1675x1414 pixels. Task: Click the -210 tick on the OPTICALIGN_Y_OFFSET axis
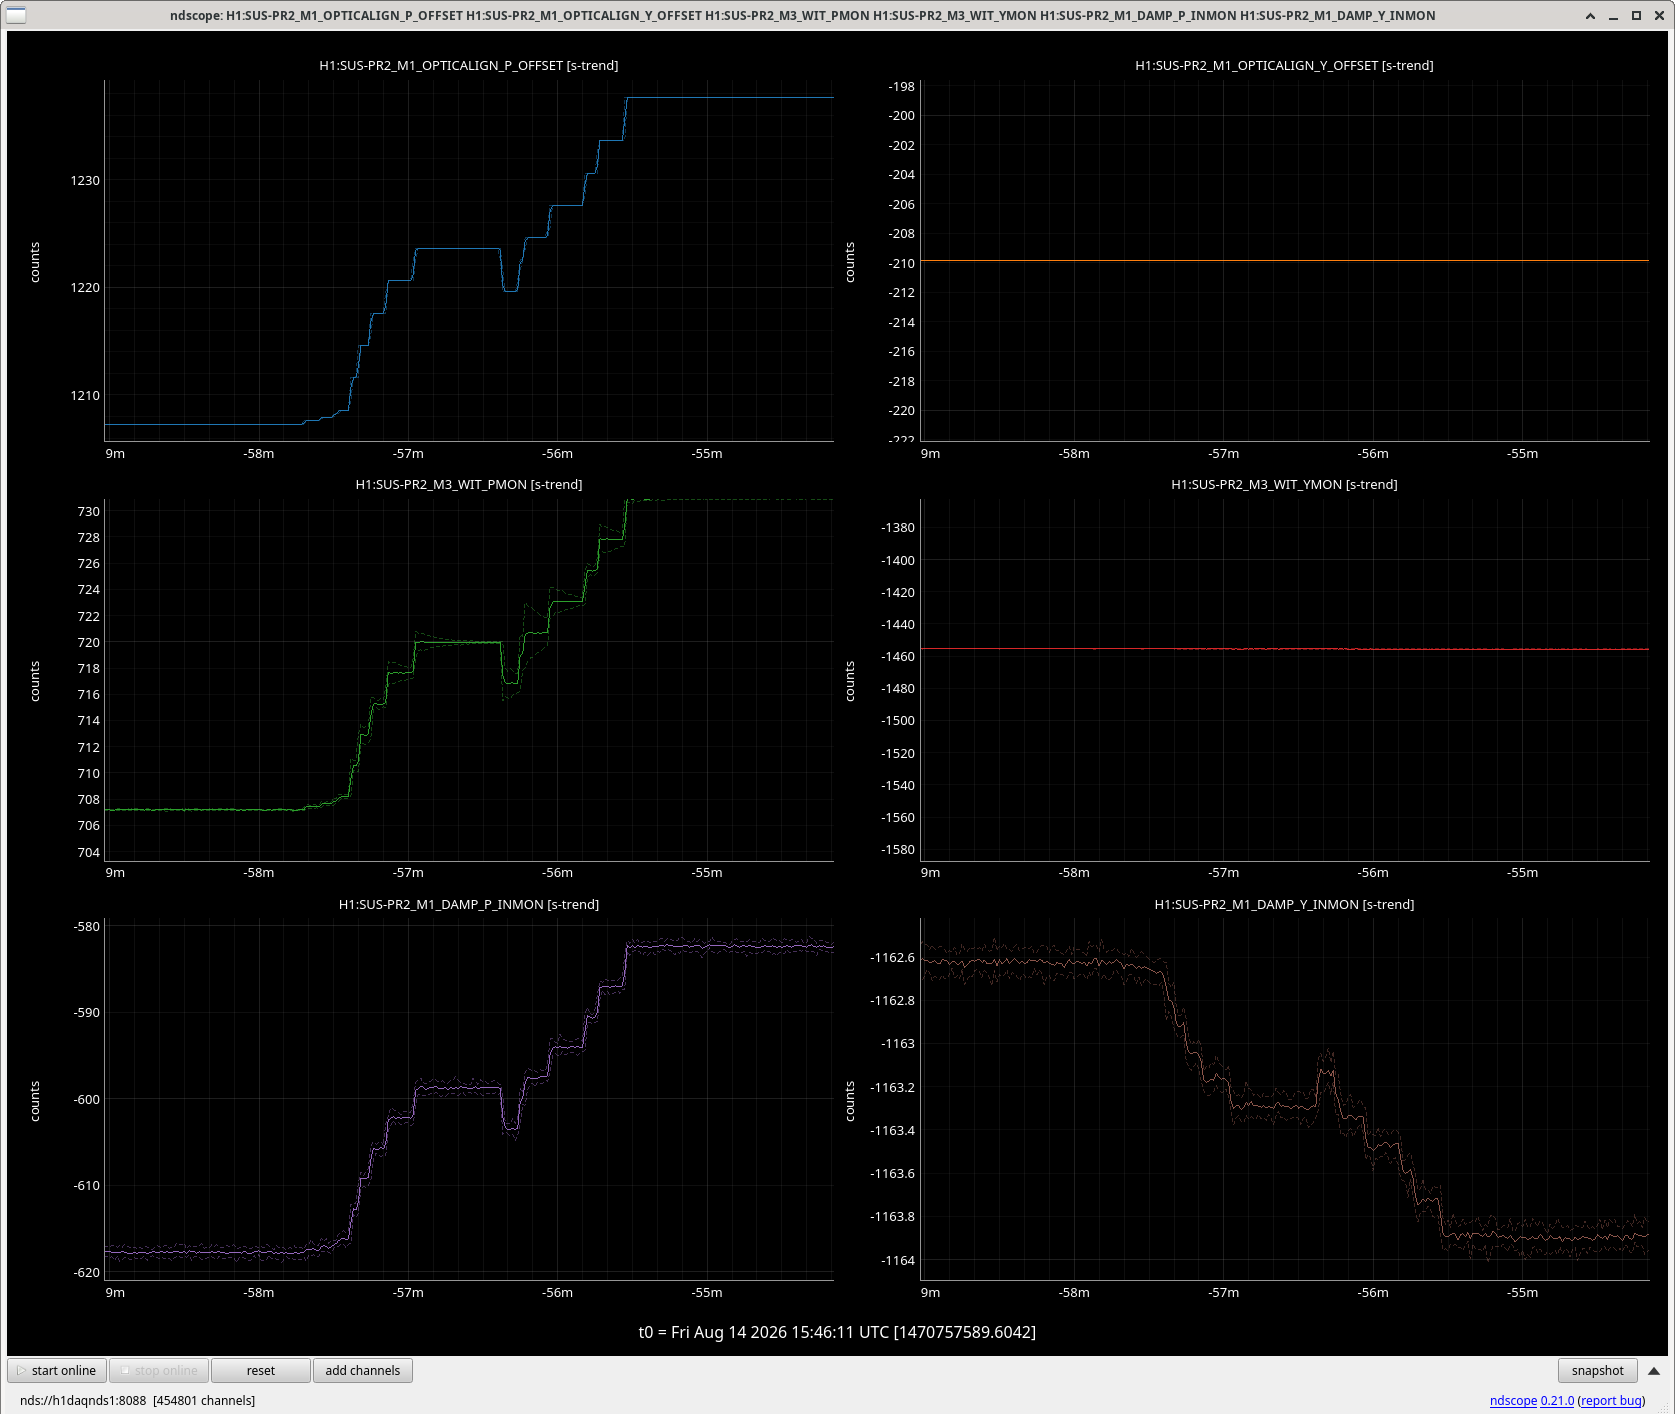[x=902, y=263]
